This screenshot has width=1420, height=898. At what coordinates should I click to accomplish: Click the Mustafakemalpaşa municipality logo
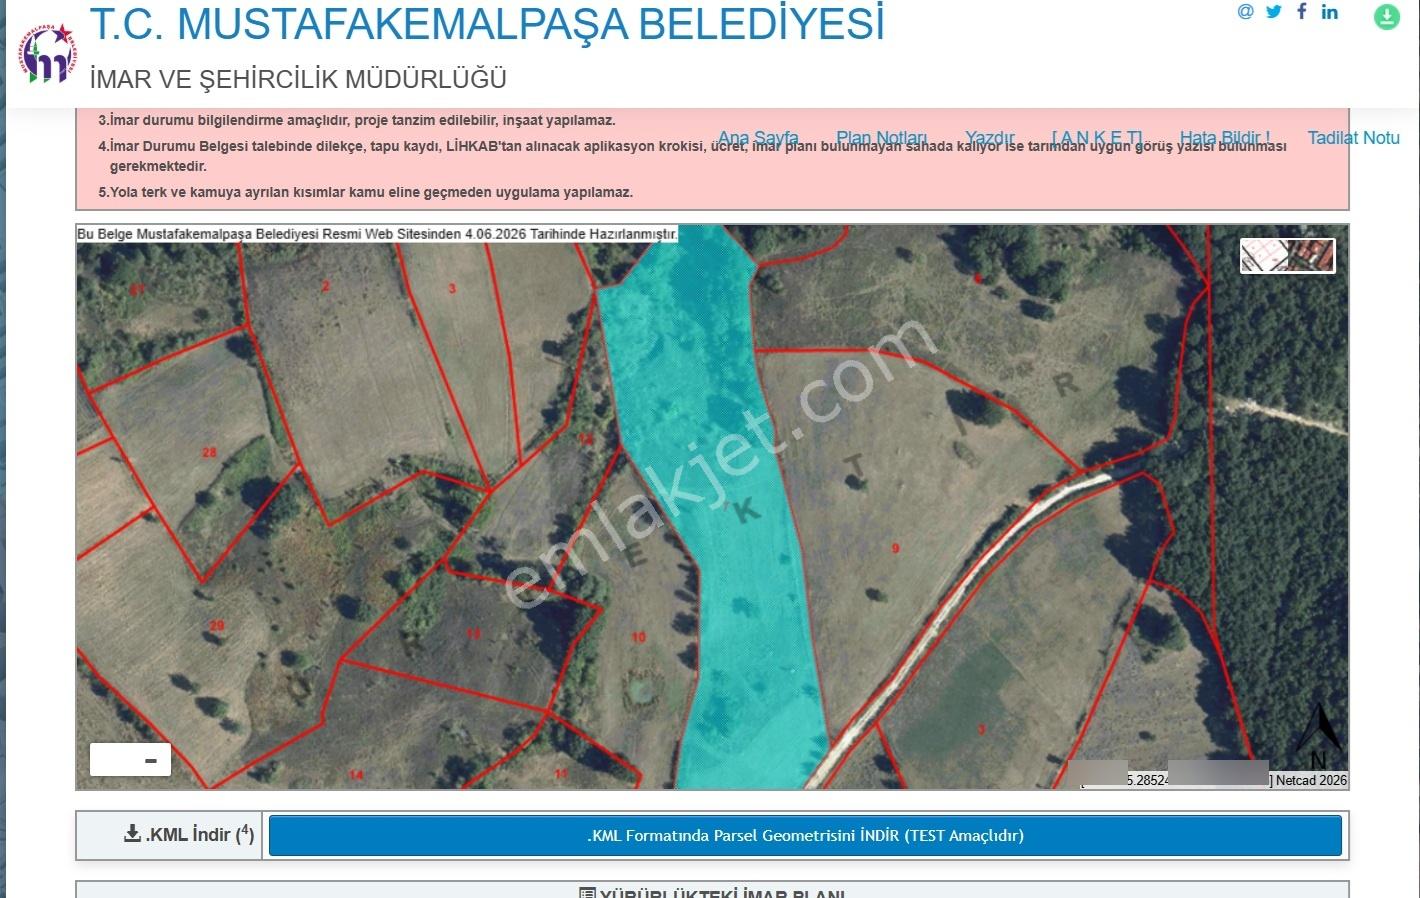point(46,55)
